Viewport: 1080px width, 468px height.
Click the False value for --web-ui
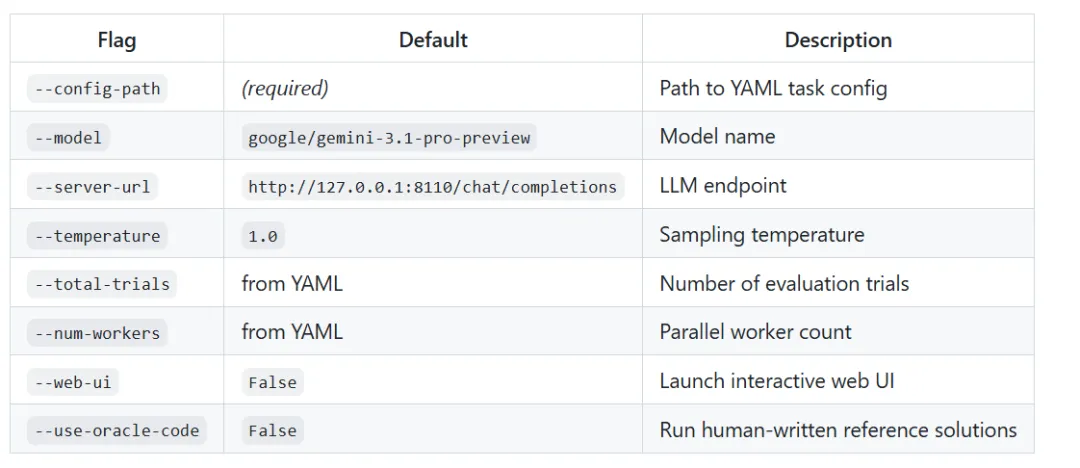point(272,382)
